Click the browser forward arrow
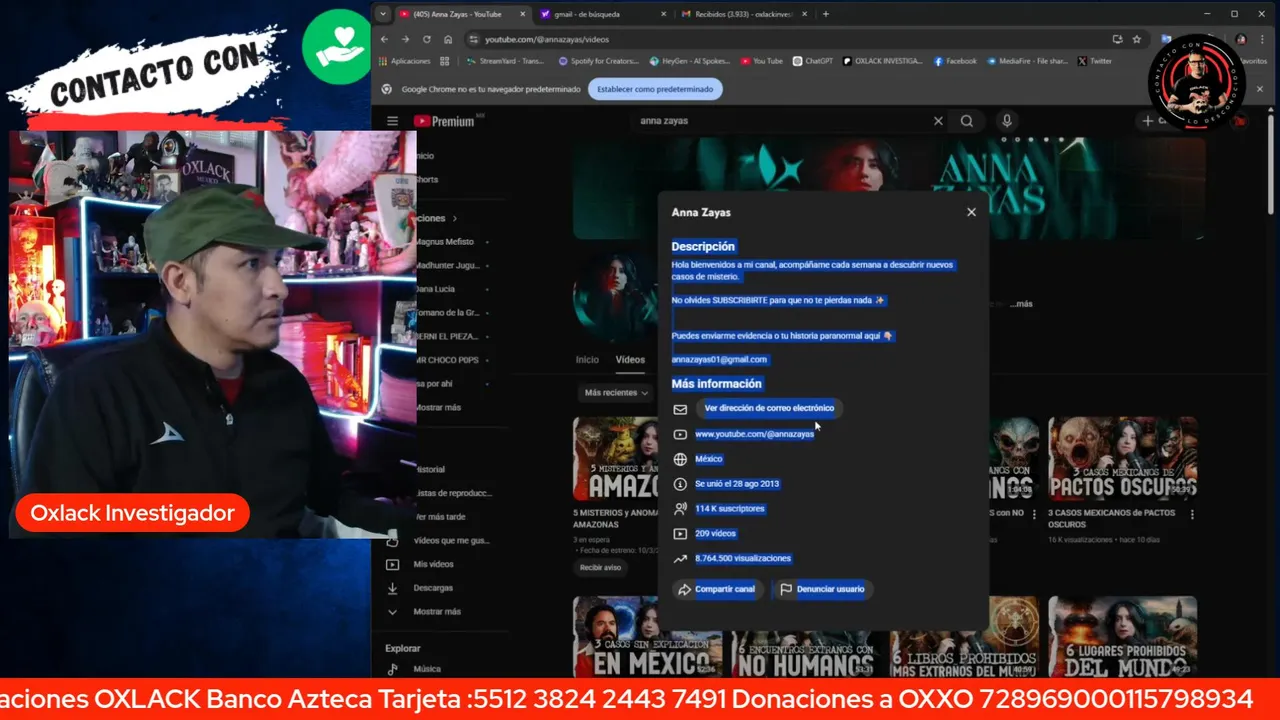This screenshot has height=720, width=1280. pos(405,39)
